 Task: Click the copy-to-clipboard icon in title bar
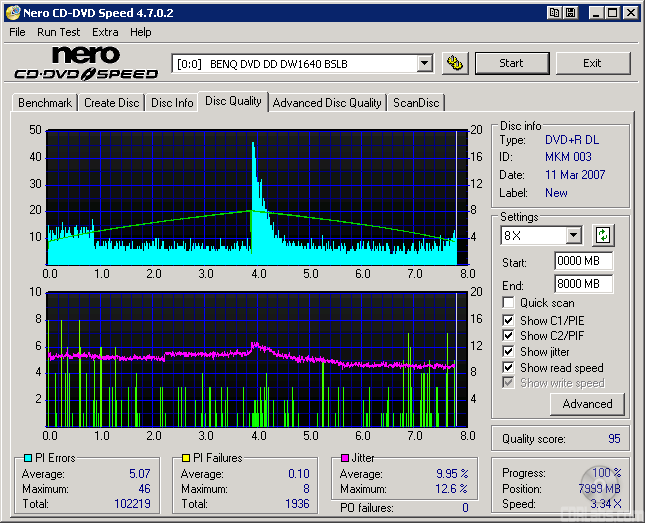coord(554,13)
